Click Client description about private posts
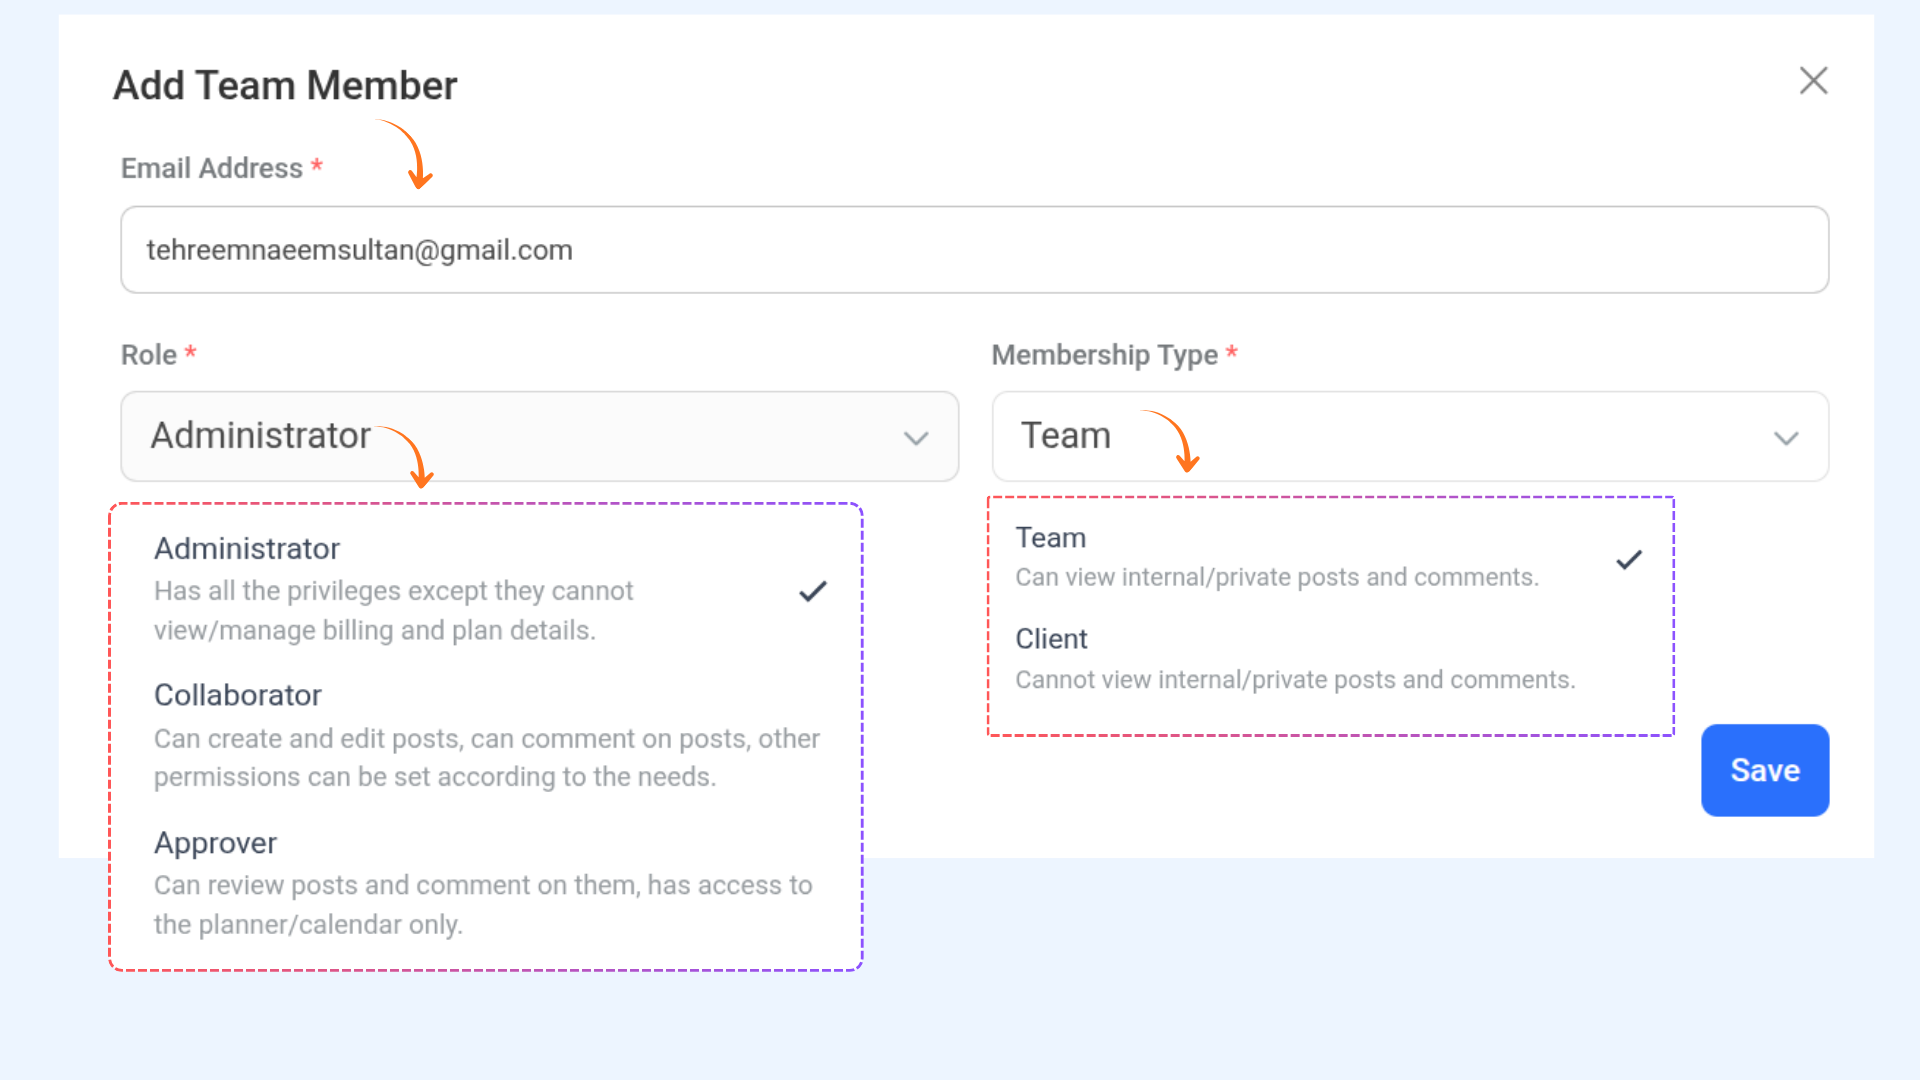Image resolution: width=1920 pixels, height=1080 pixels. click(x=1295, y=680)
